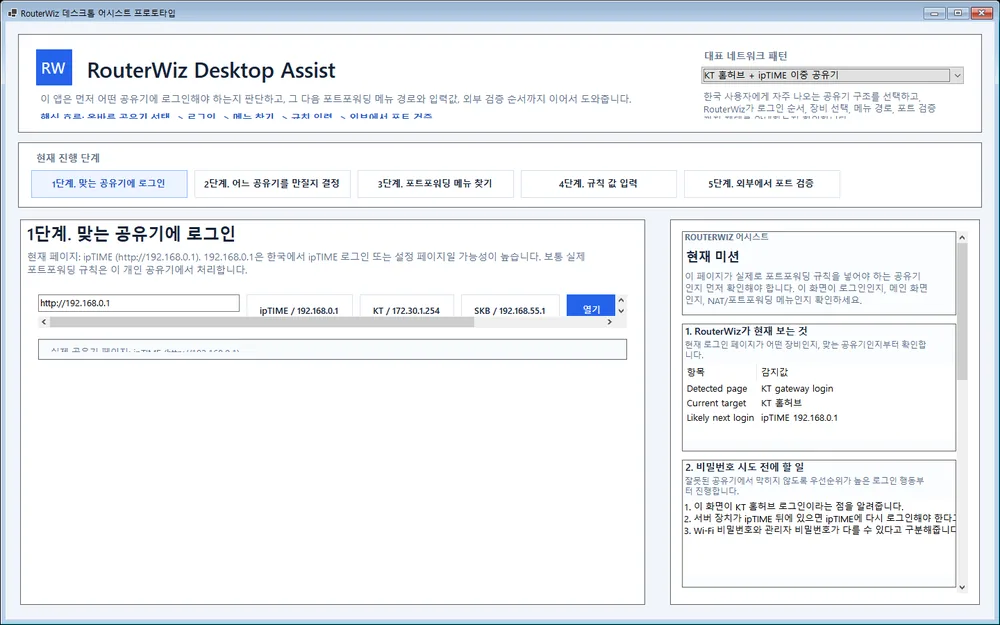This screenshot has width=1000, height=625.
Task: Click the assist panel vertical scrollbar thumb
Action: [x=962, y=311]
